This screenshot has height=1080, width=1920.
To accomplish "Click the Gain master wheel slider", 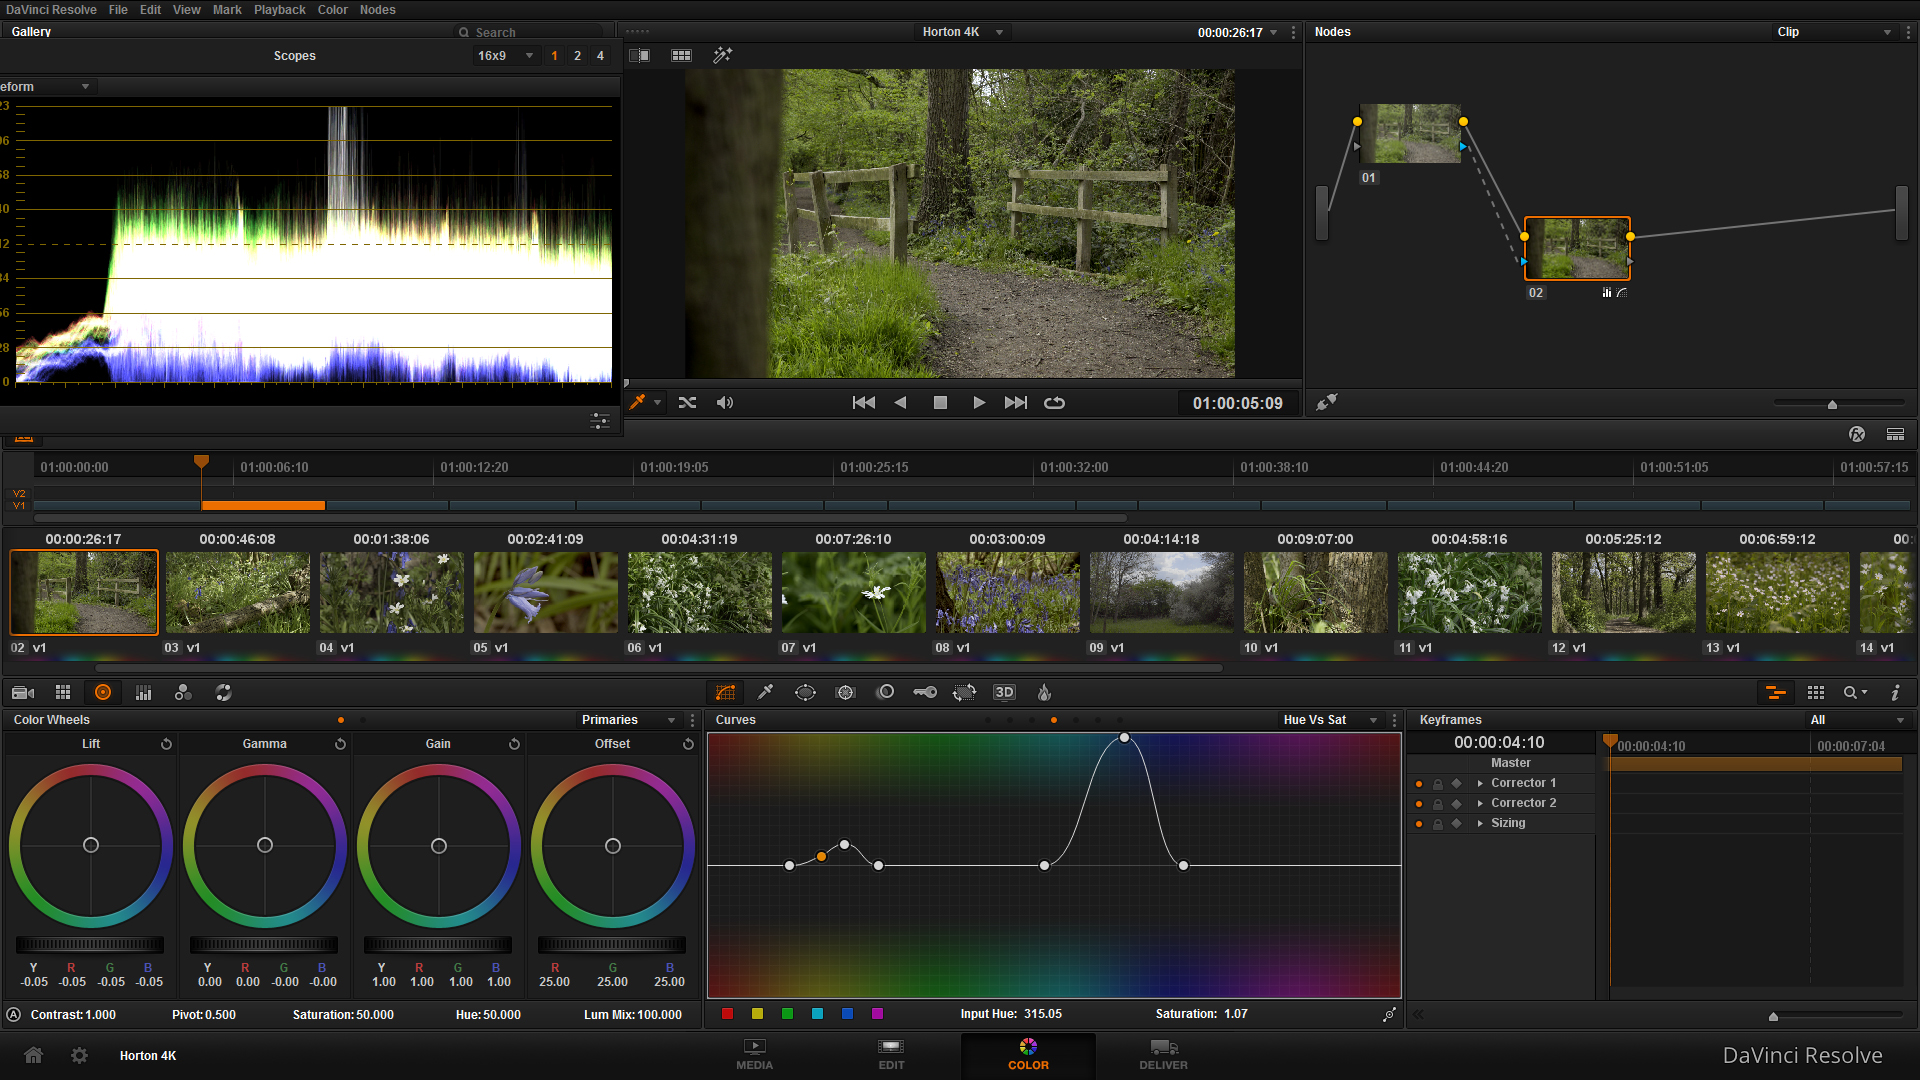I will coord(438,944).
